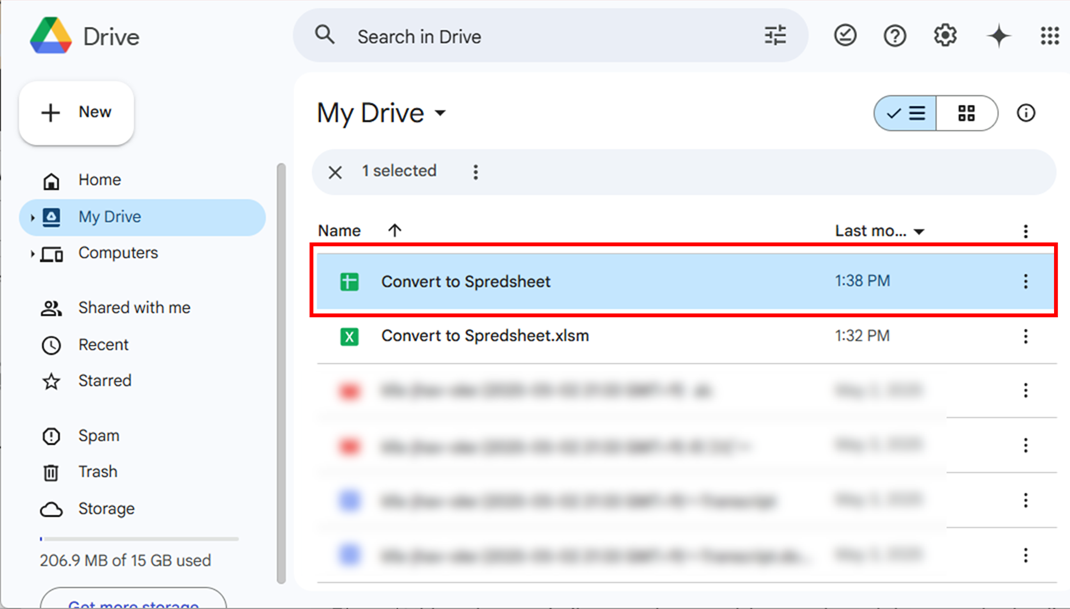1070x609 pixels.
Task: Expand the Computers tree in sidebar
Action: (32, 254)
